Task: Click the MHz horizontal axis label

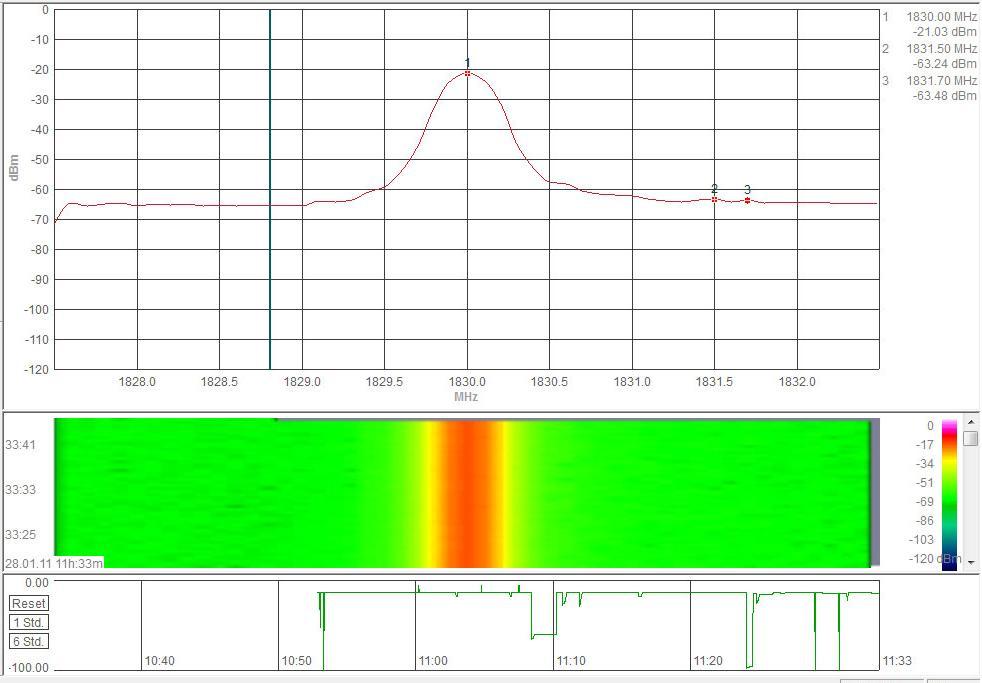Action: (466, 396)
